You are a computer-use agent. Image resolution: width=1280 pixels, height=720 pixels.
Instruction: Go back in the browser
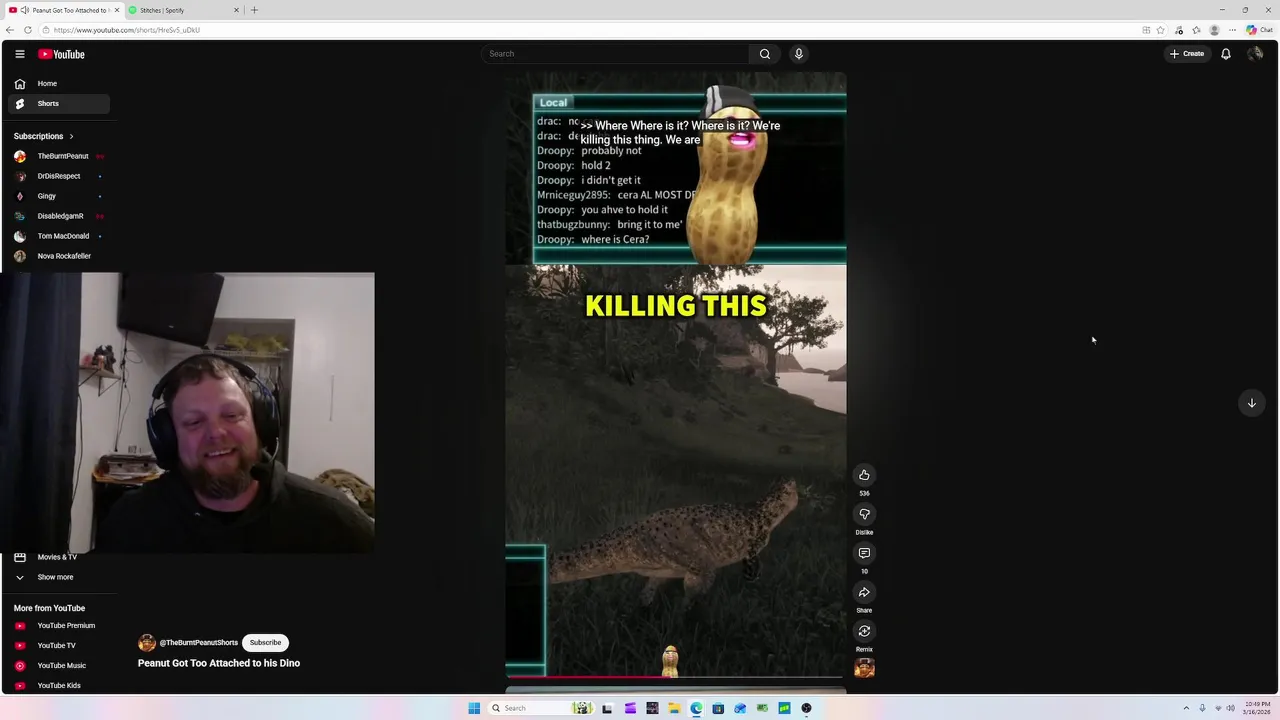(10, 30)
